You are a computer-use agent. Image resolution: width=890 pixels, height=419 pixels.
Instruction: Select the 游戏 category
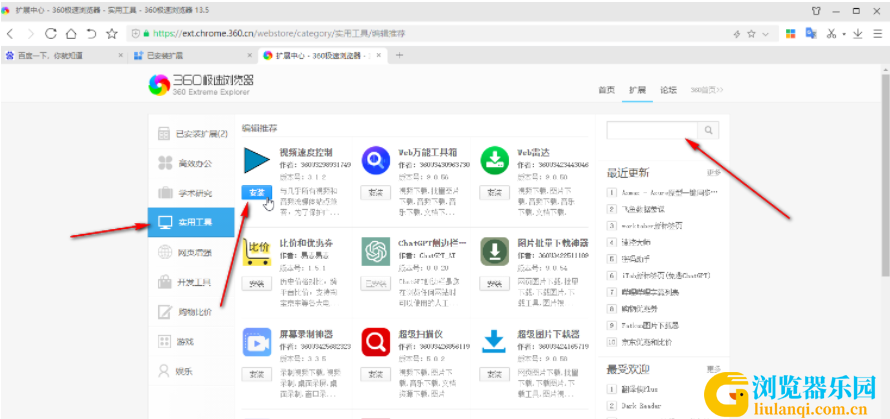191,341
